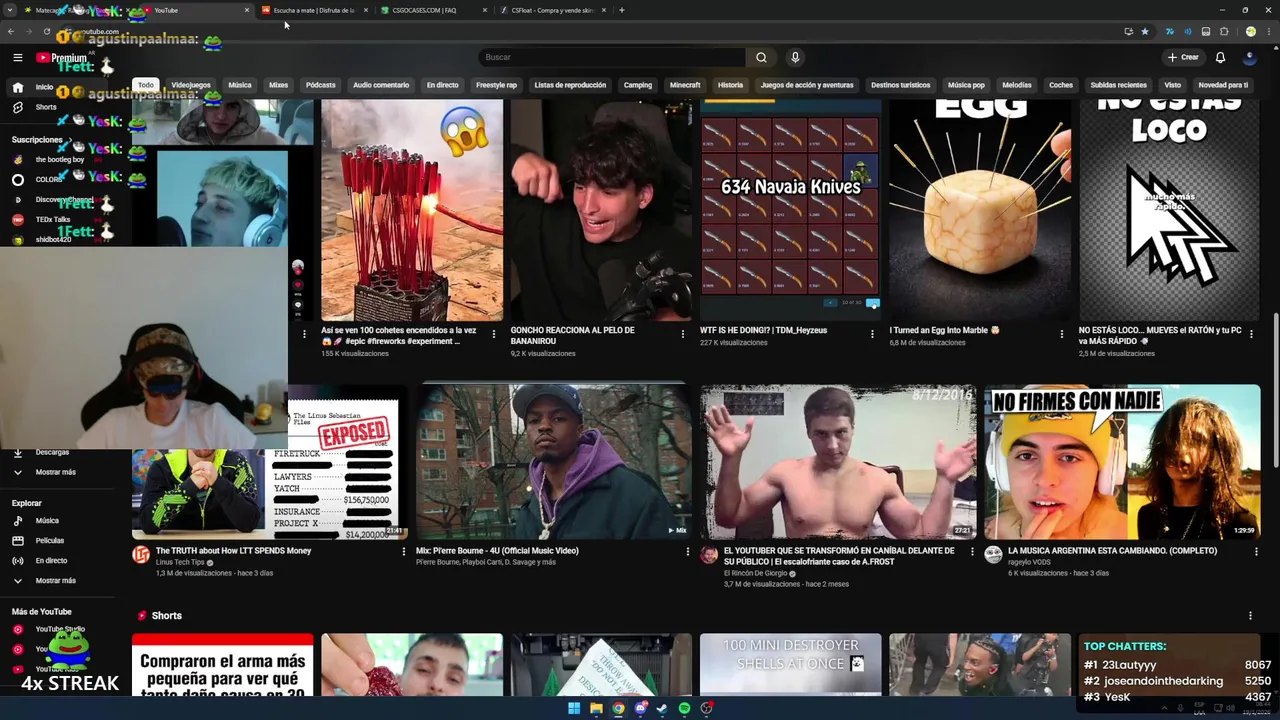Open options for the A.FROST caníbal video

971,551
